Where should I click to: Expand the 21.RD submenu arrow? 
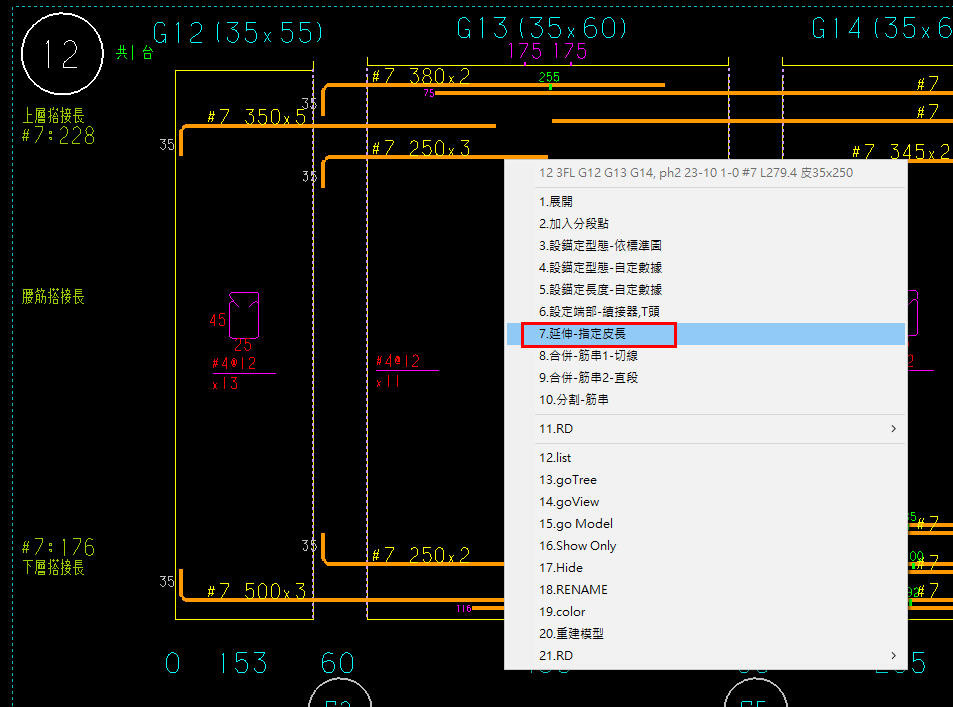pyautogui.click(x=893, y=655)
